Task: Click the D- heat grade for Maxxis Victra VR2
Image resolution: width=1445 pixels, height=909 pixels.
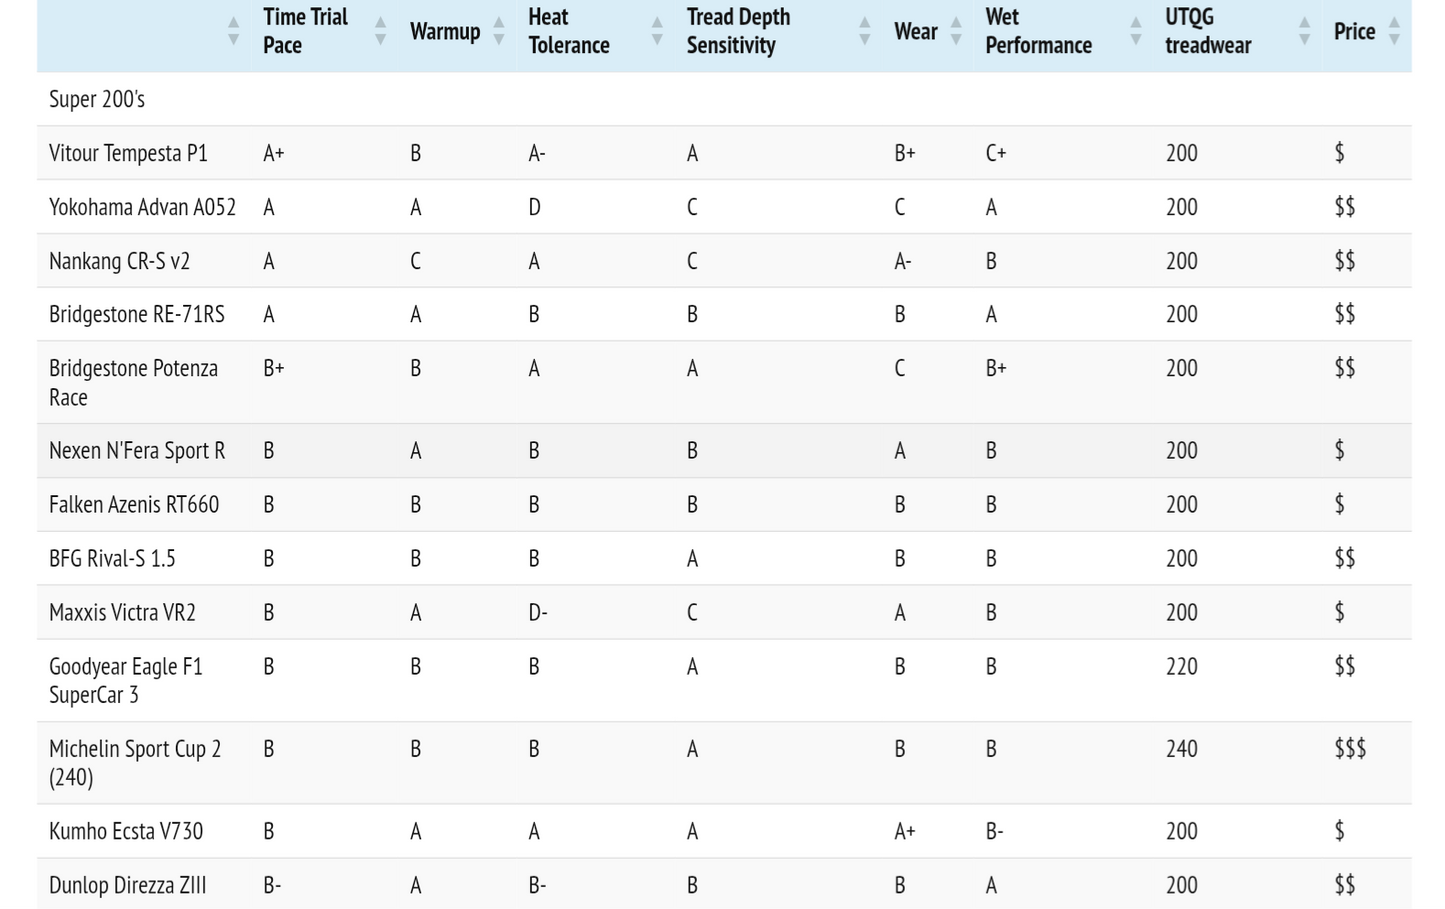Action: pyautogui.click(x=538, y=612)
